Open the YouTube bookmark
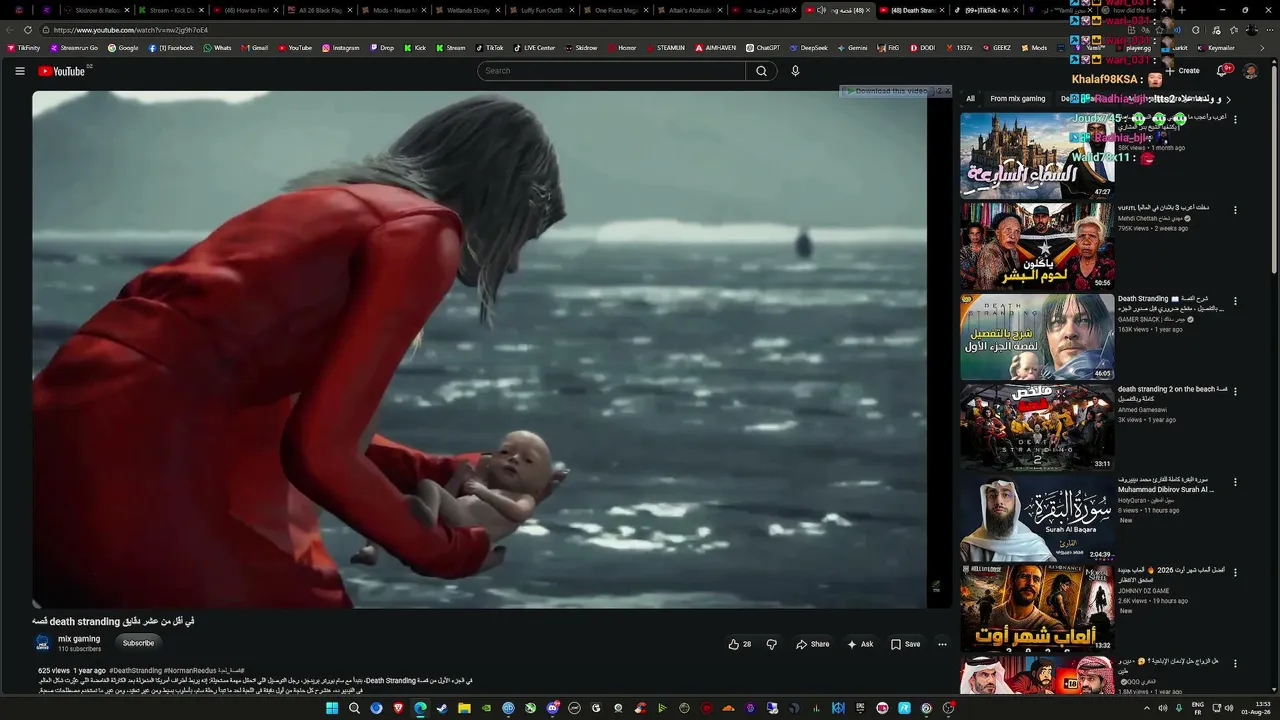 tap(295, 48)
